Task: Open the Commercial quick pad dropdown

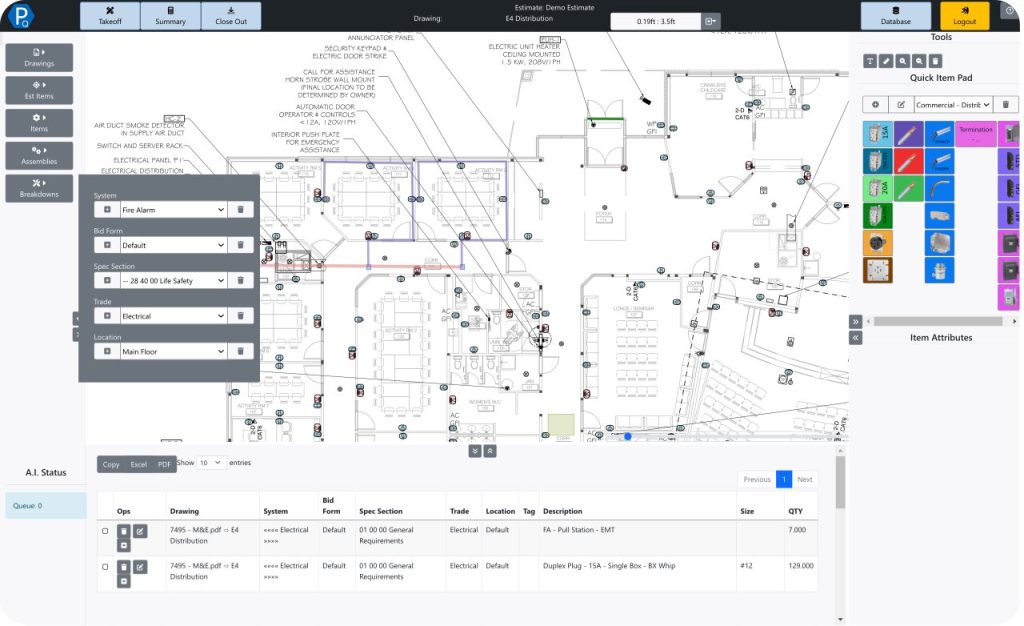Action: click(952, 104)
